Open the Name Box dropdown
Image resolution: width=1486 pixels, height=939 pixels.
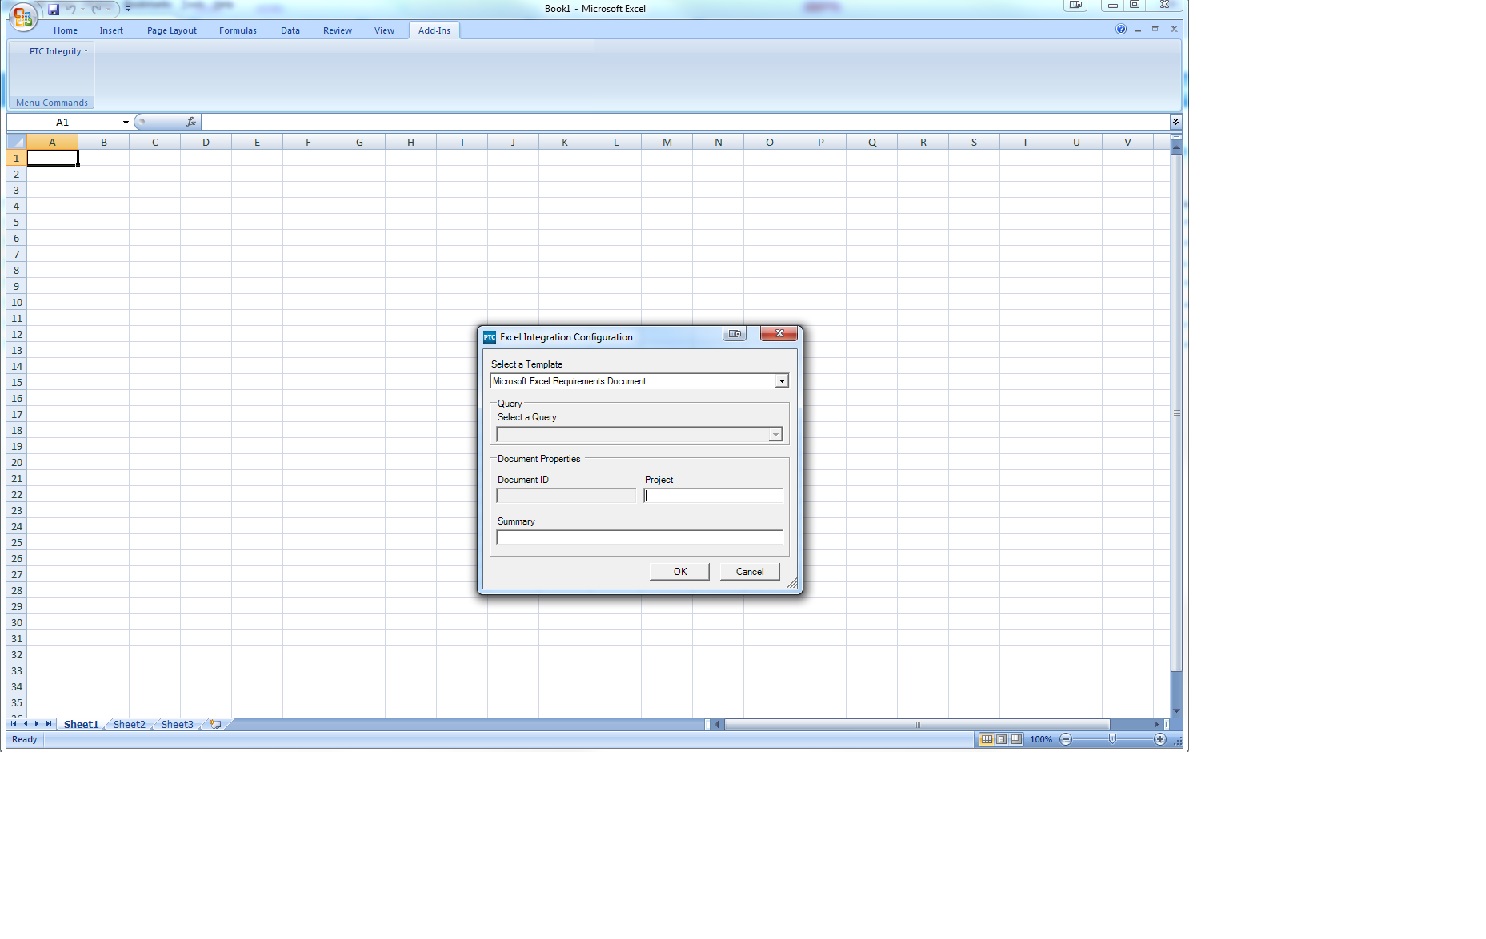[125, 122]
